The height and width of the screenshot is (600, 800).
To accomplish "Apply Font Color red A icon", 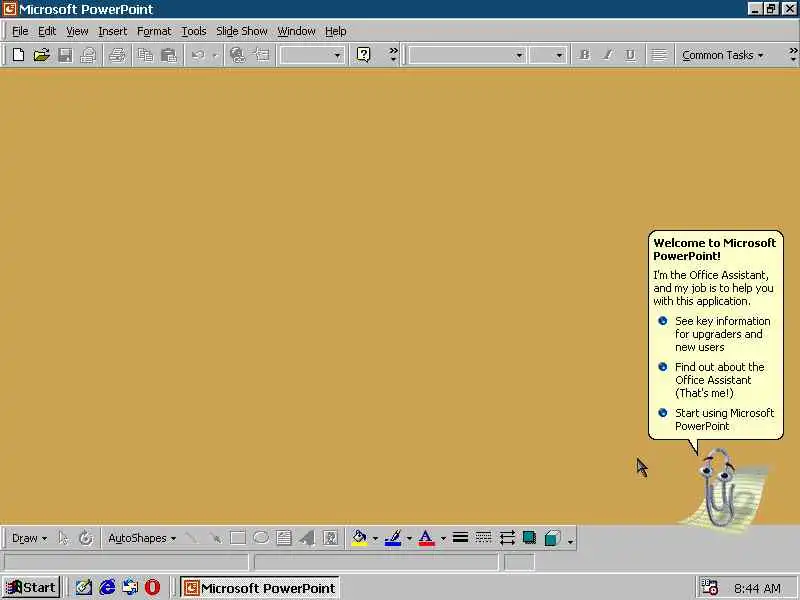I will (427, 538).
